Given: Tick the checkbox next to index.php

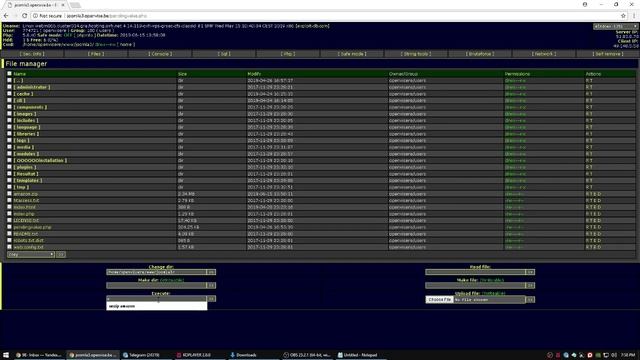Looking at the screenshot, I should coord(9,213).
